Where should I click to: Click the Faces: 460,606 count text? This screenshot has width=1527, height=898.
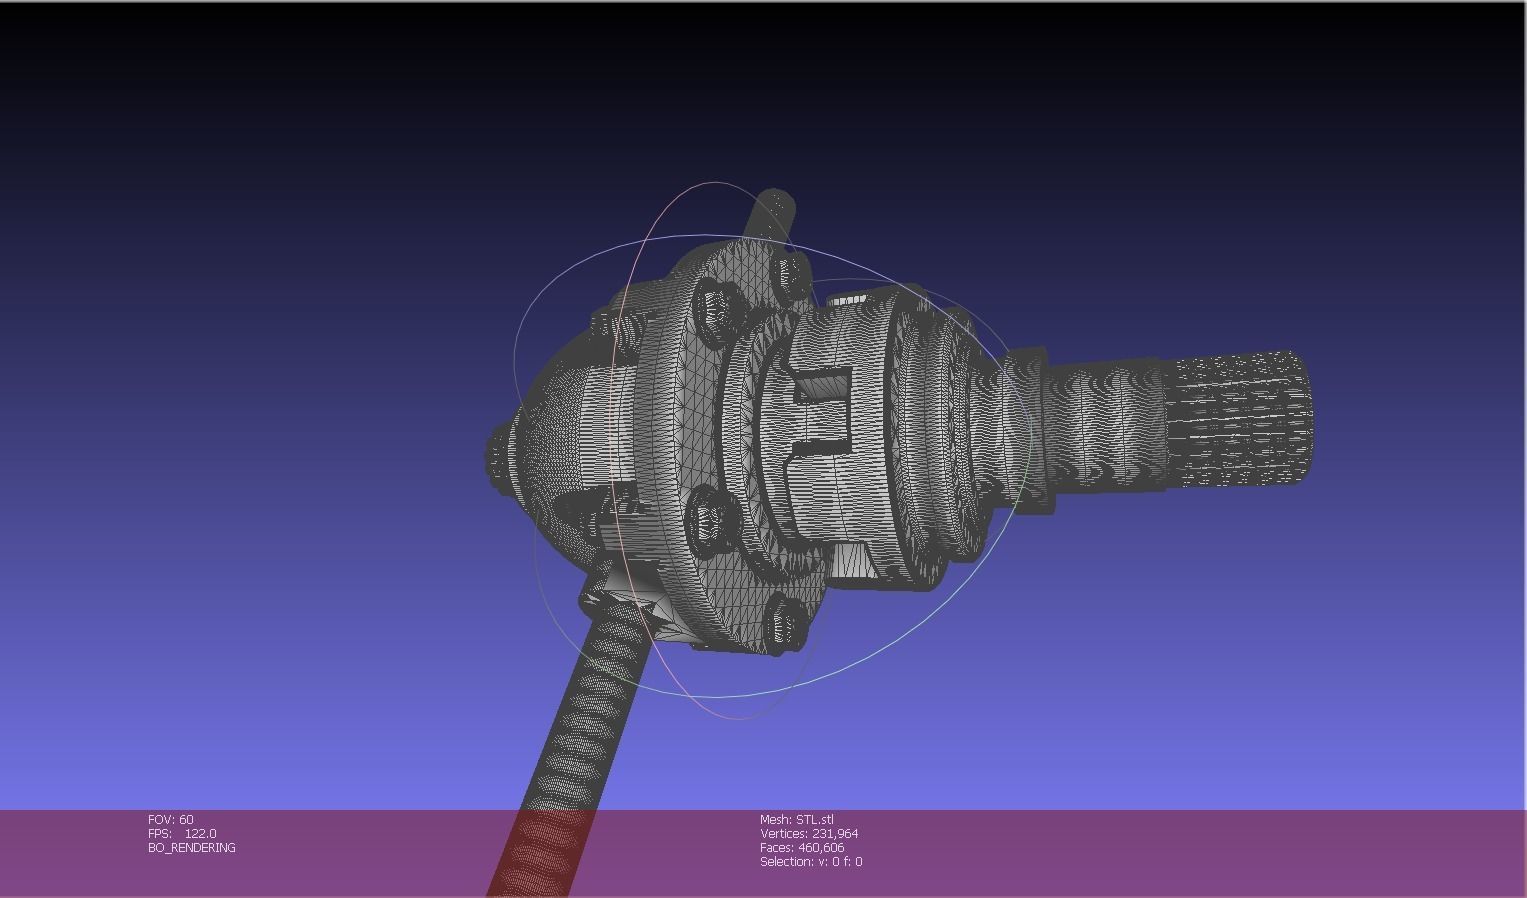coord(802,846)
